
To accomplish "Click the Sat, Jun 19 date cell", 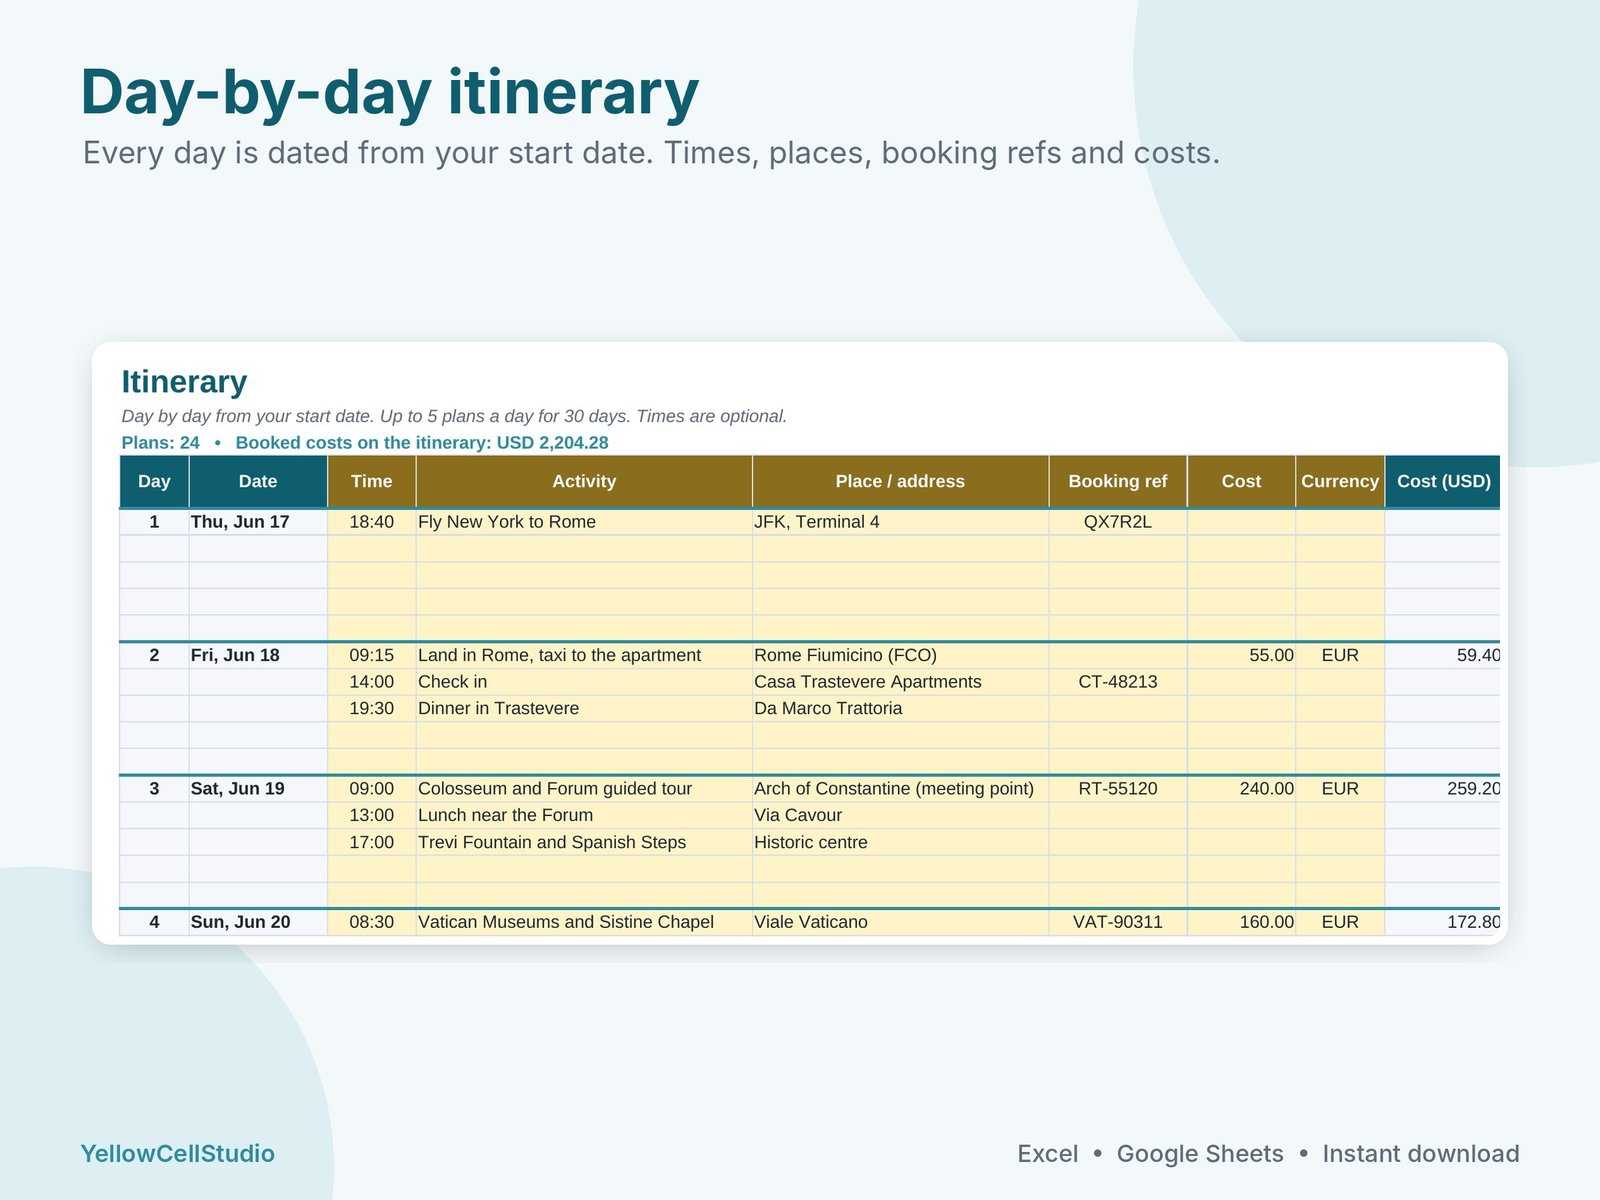I will tap(258, 789).
